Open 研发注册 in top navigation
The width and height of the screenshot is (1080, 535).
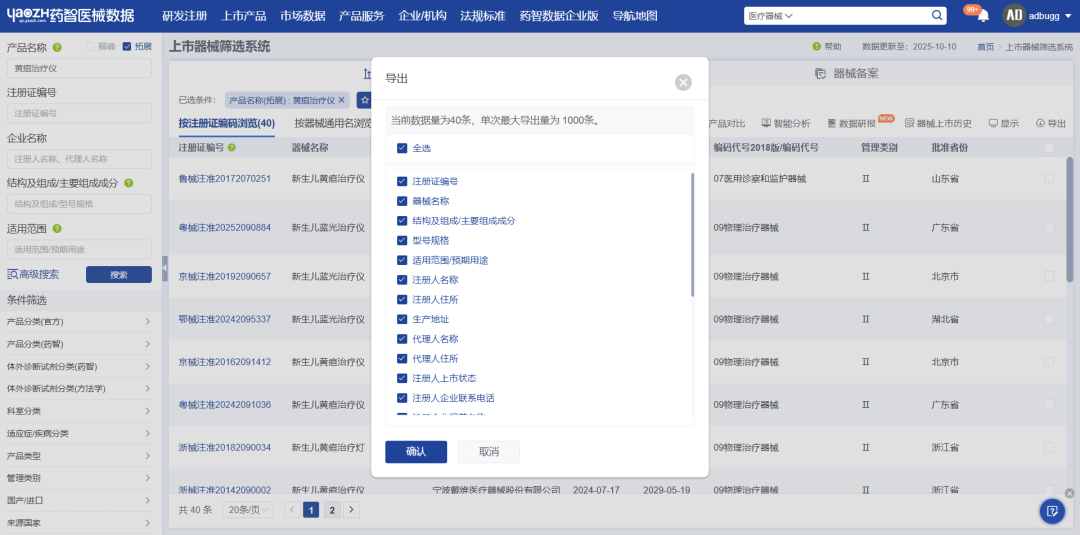(185, 16)
